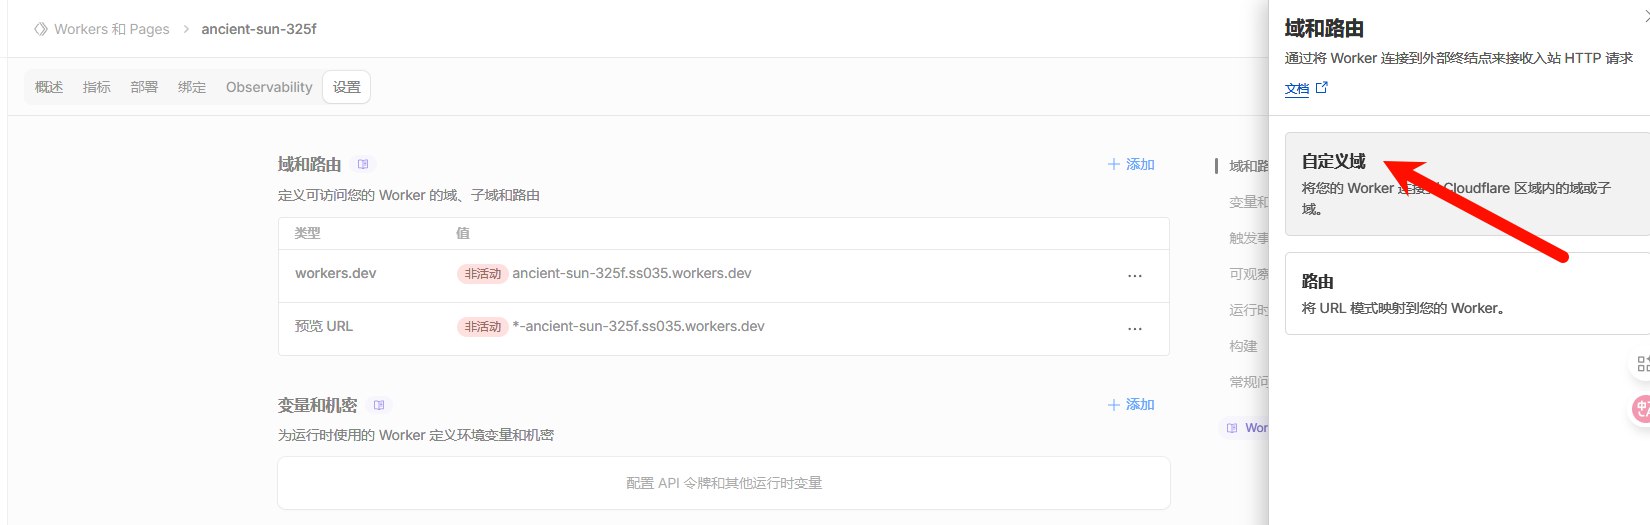Open three-dot menu for 预览 URL row
The height and width of the screenshot is (525, 1650).
pos(1134,328)
